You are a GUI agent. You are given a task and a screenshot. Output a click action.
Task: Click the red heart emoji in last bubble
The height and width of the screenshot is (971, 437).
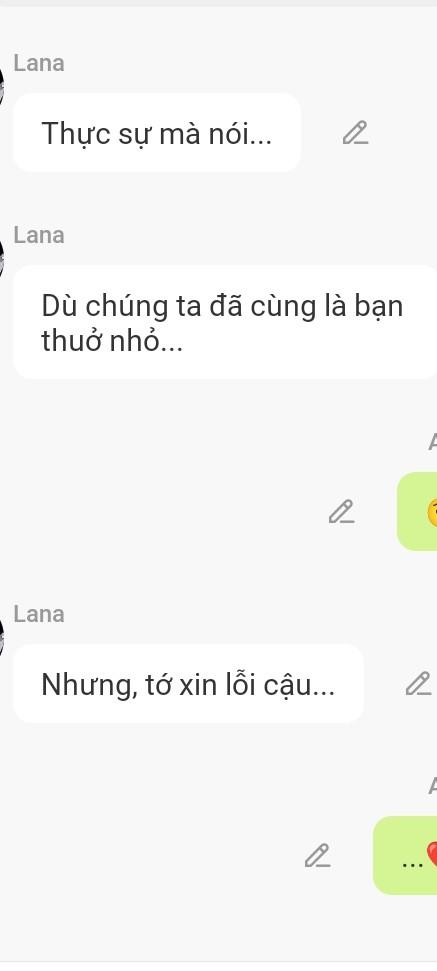[431, 855]
